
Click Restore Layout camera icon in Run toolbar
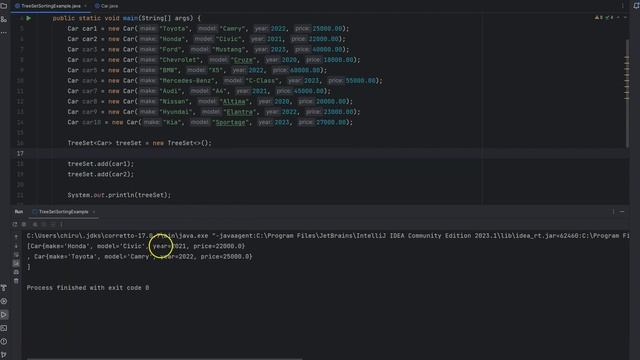coord(35,224)
